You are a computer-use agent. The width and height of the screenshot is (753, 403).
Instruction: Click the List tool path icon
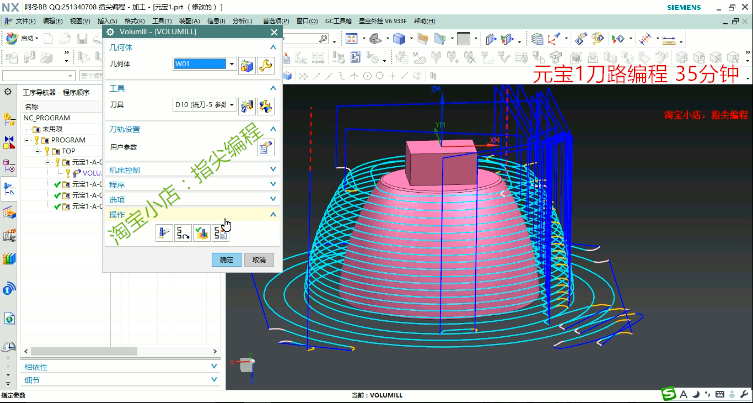point(220,234)
